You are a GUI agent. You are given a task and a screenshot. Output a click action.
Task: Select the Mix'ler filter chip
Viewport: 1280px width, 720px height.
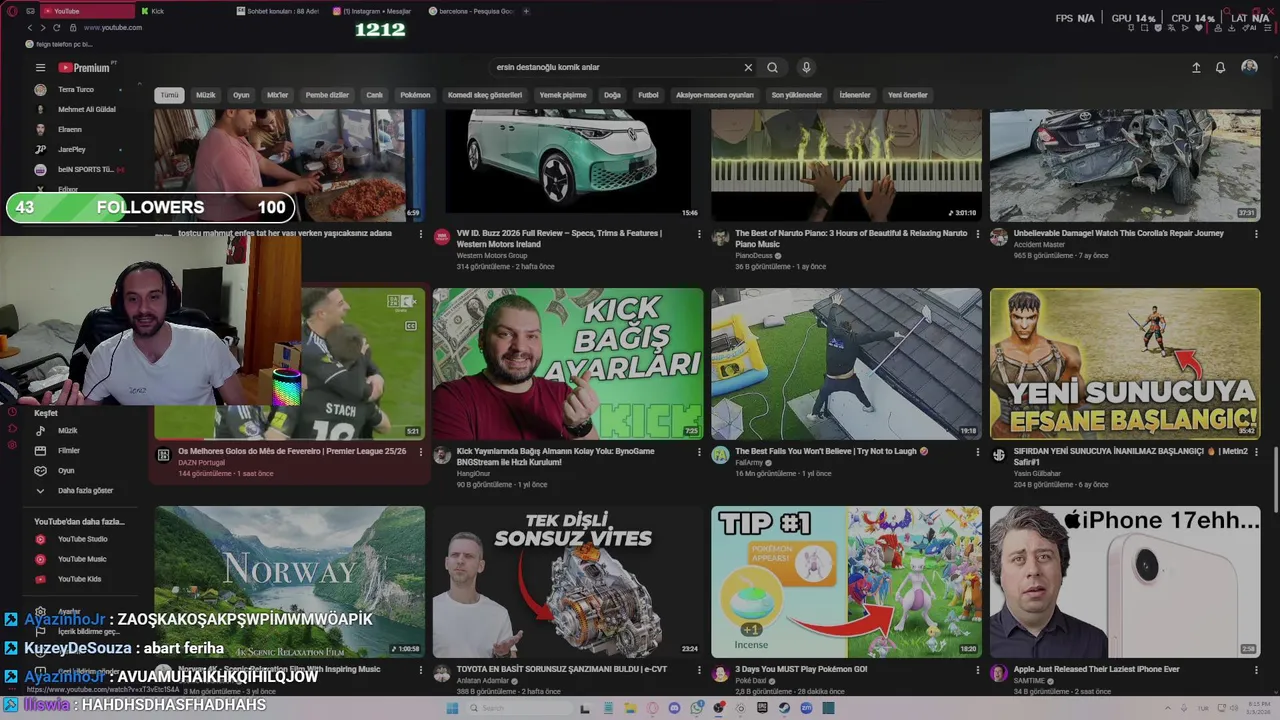277,95
